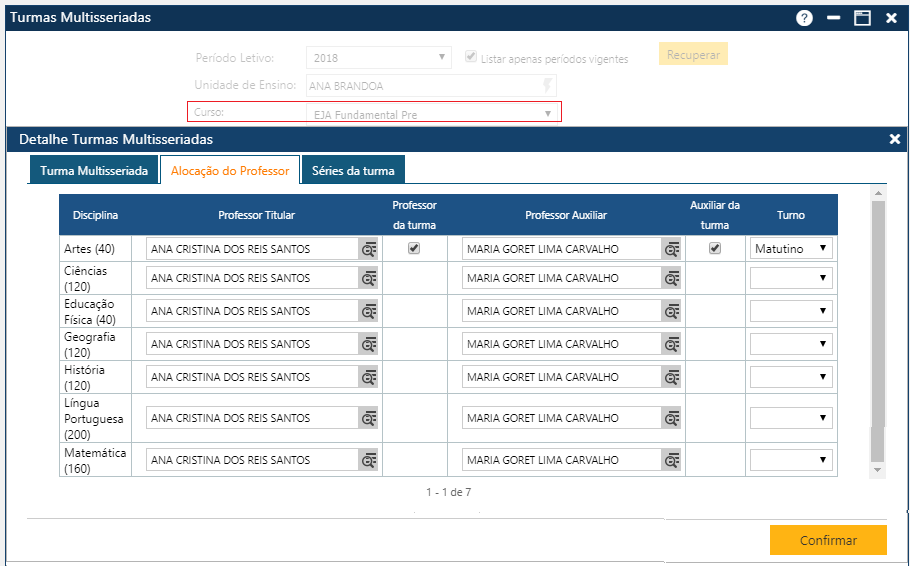Uncheck Professor da turma for Artes
The width and height of the screenshot is (910, 566).
click(414, 249)
